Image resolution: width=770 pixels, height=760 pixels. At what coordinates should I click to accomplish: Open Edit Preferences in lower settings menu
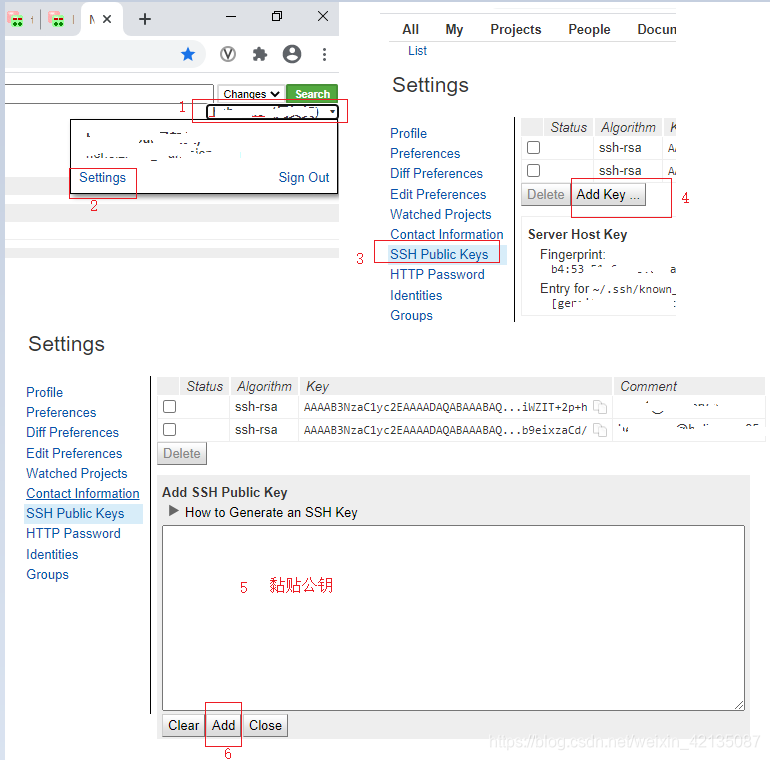click(74, 453)
